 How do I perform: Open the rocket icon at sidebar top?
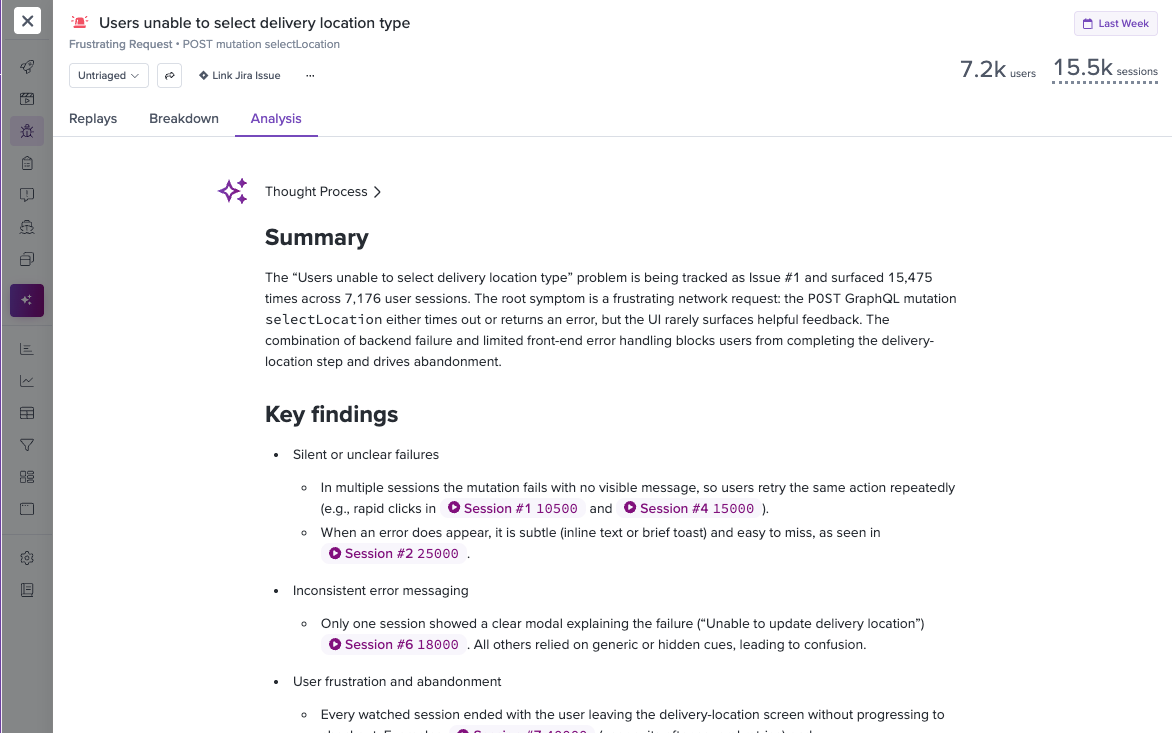click(26, 66)
